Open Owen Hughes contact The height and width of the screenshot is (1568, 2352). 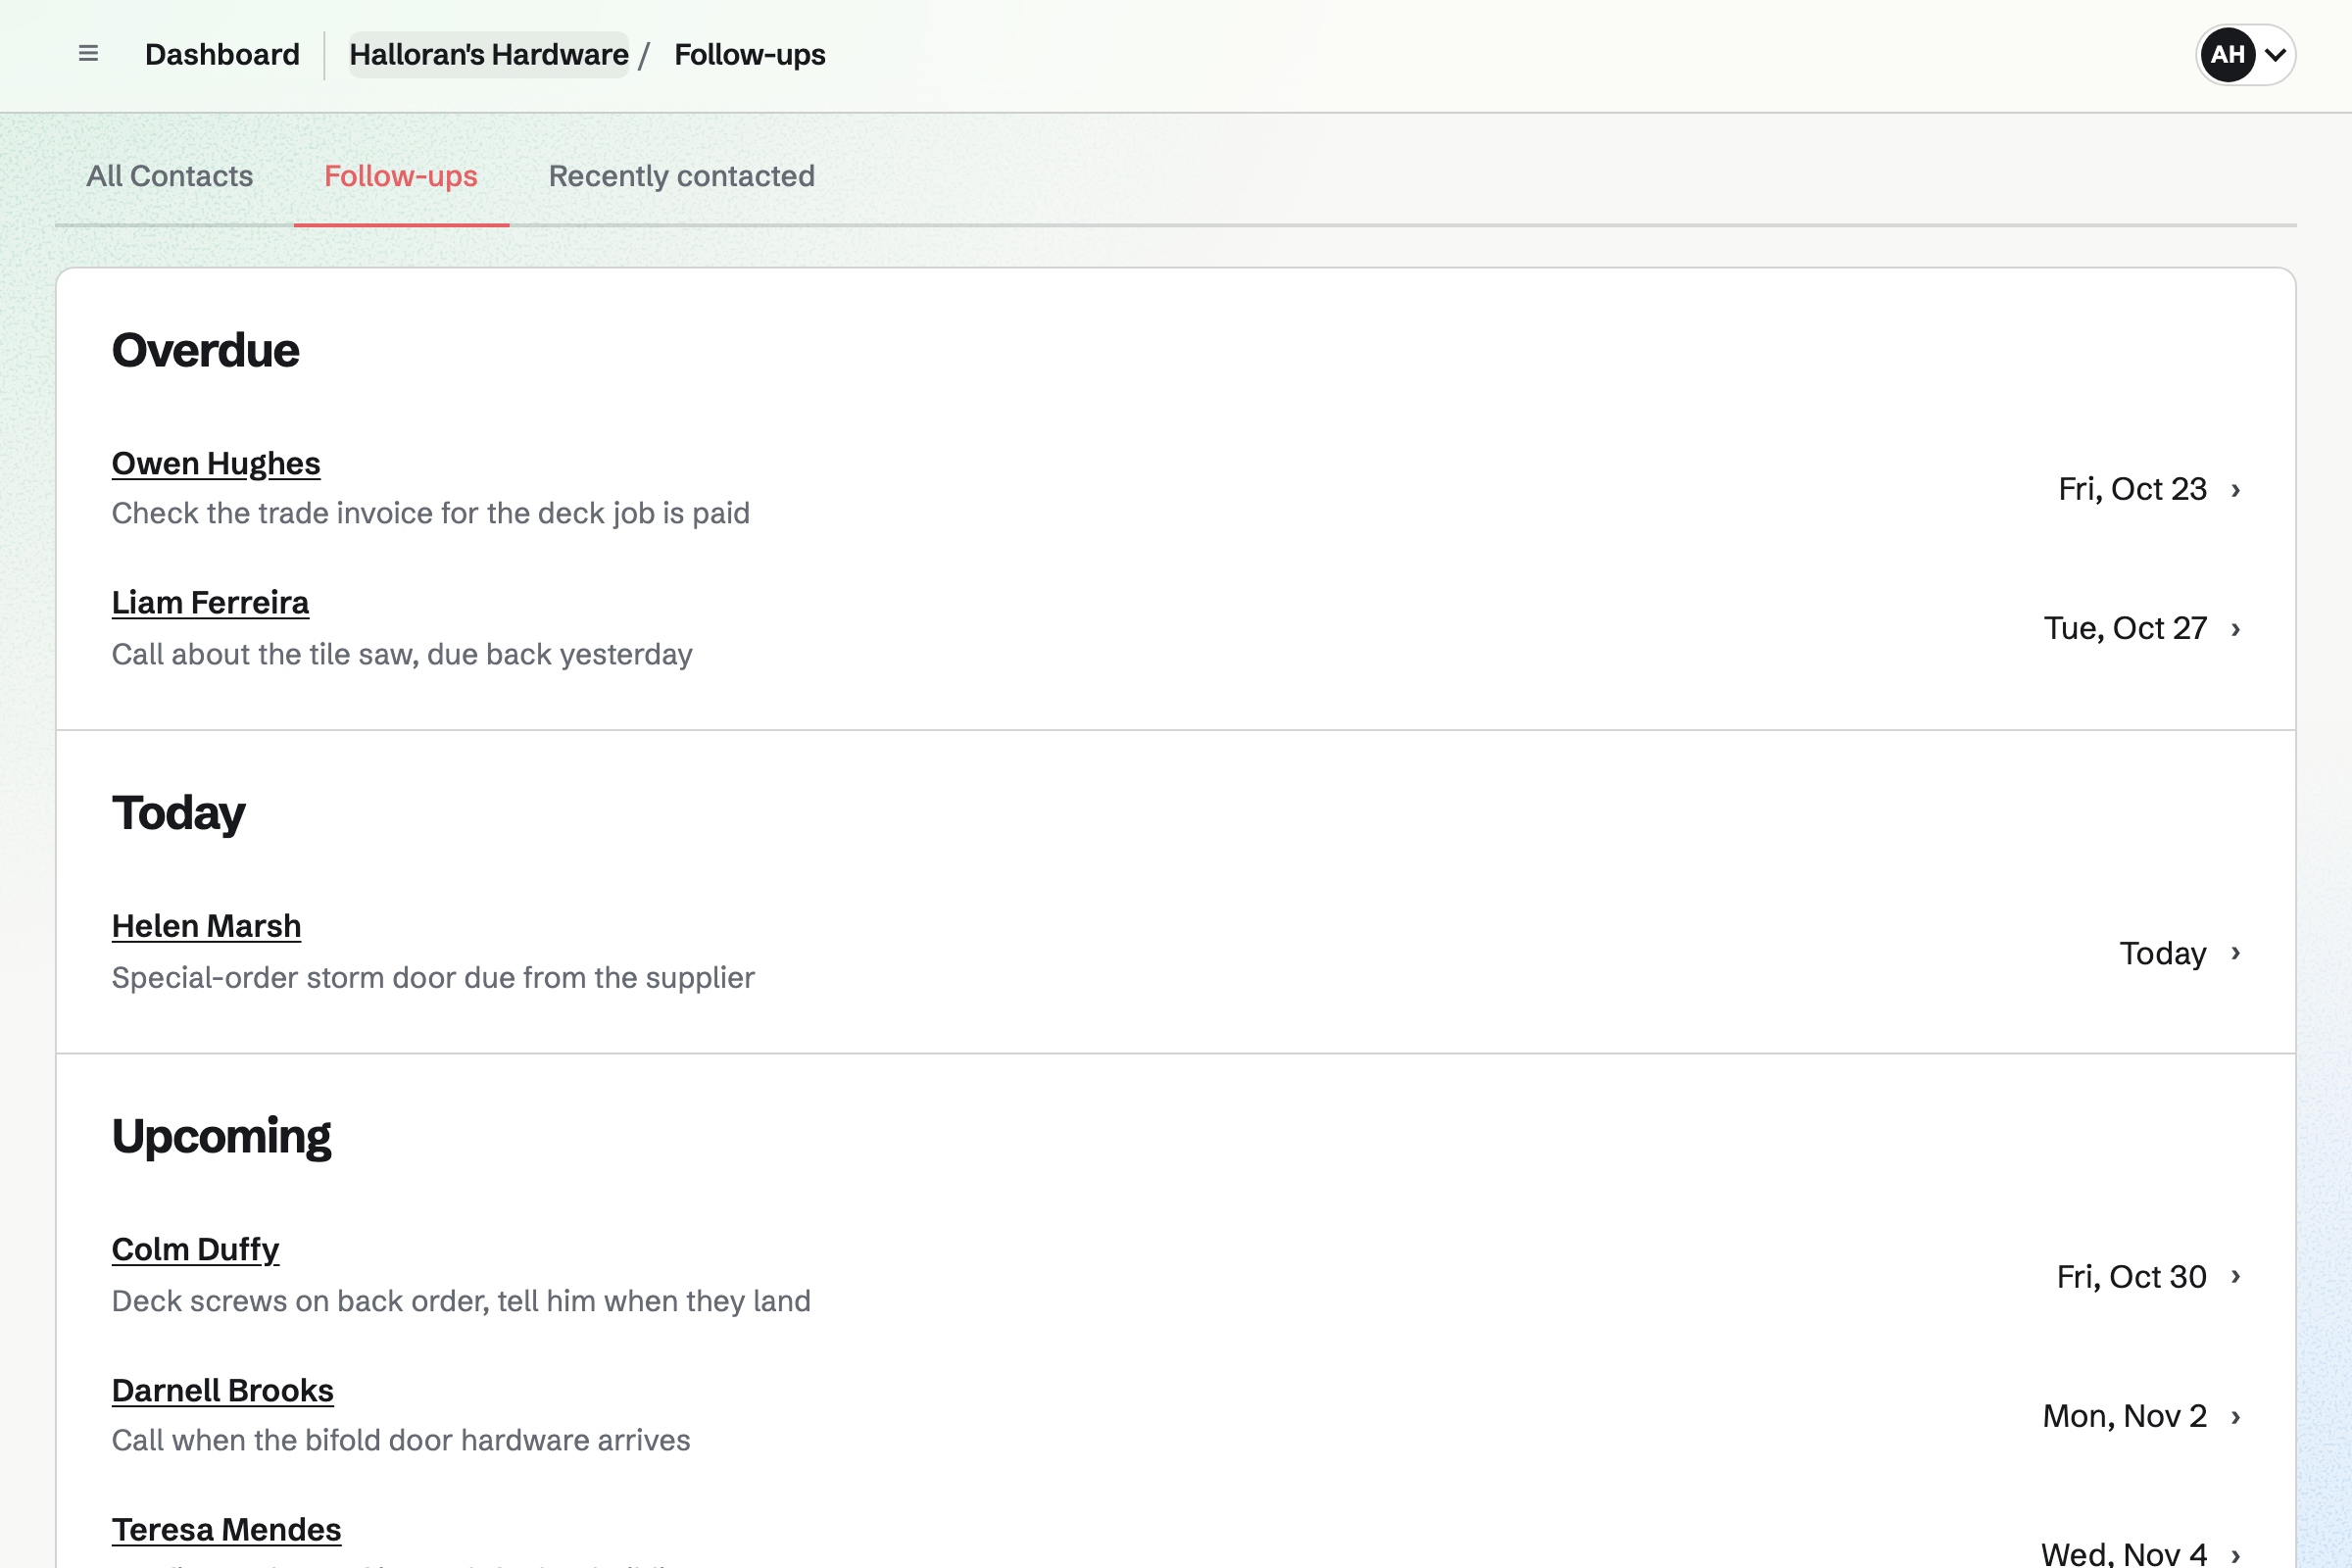pos(216,463)
